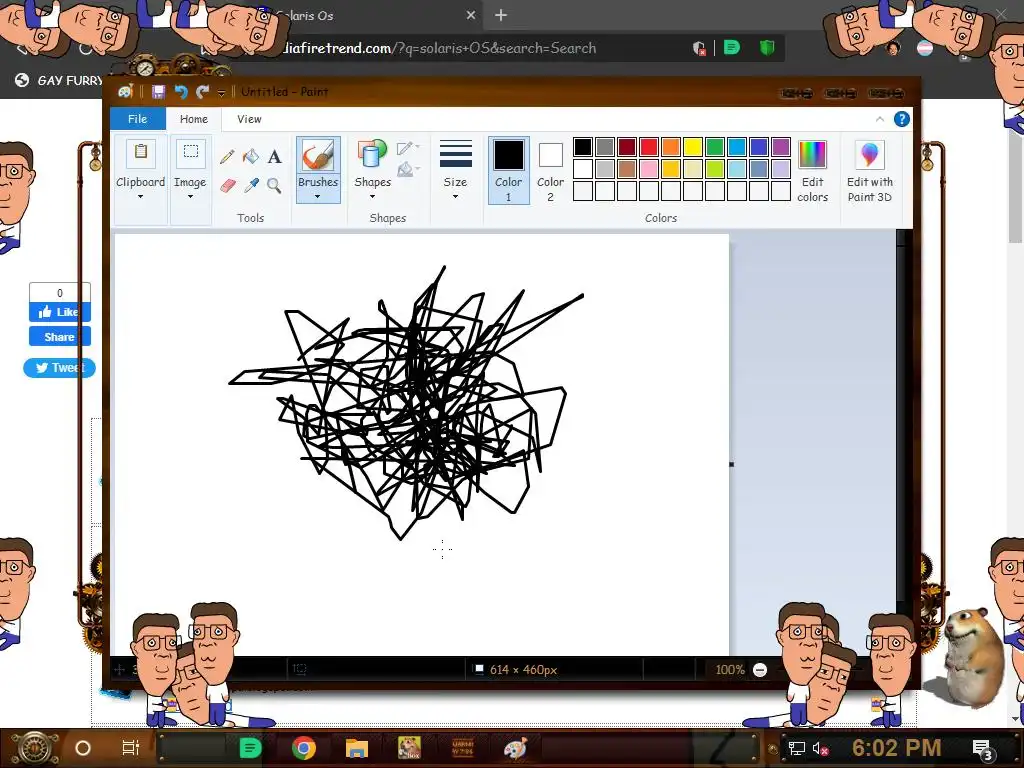
Task: Switch to the Home ribbon tab
Action: coord(193,119)
